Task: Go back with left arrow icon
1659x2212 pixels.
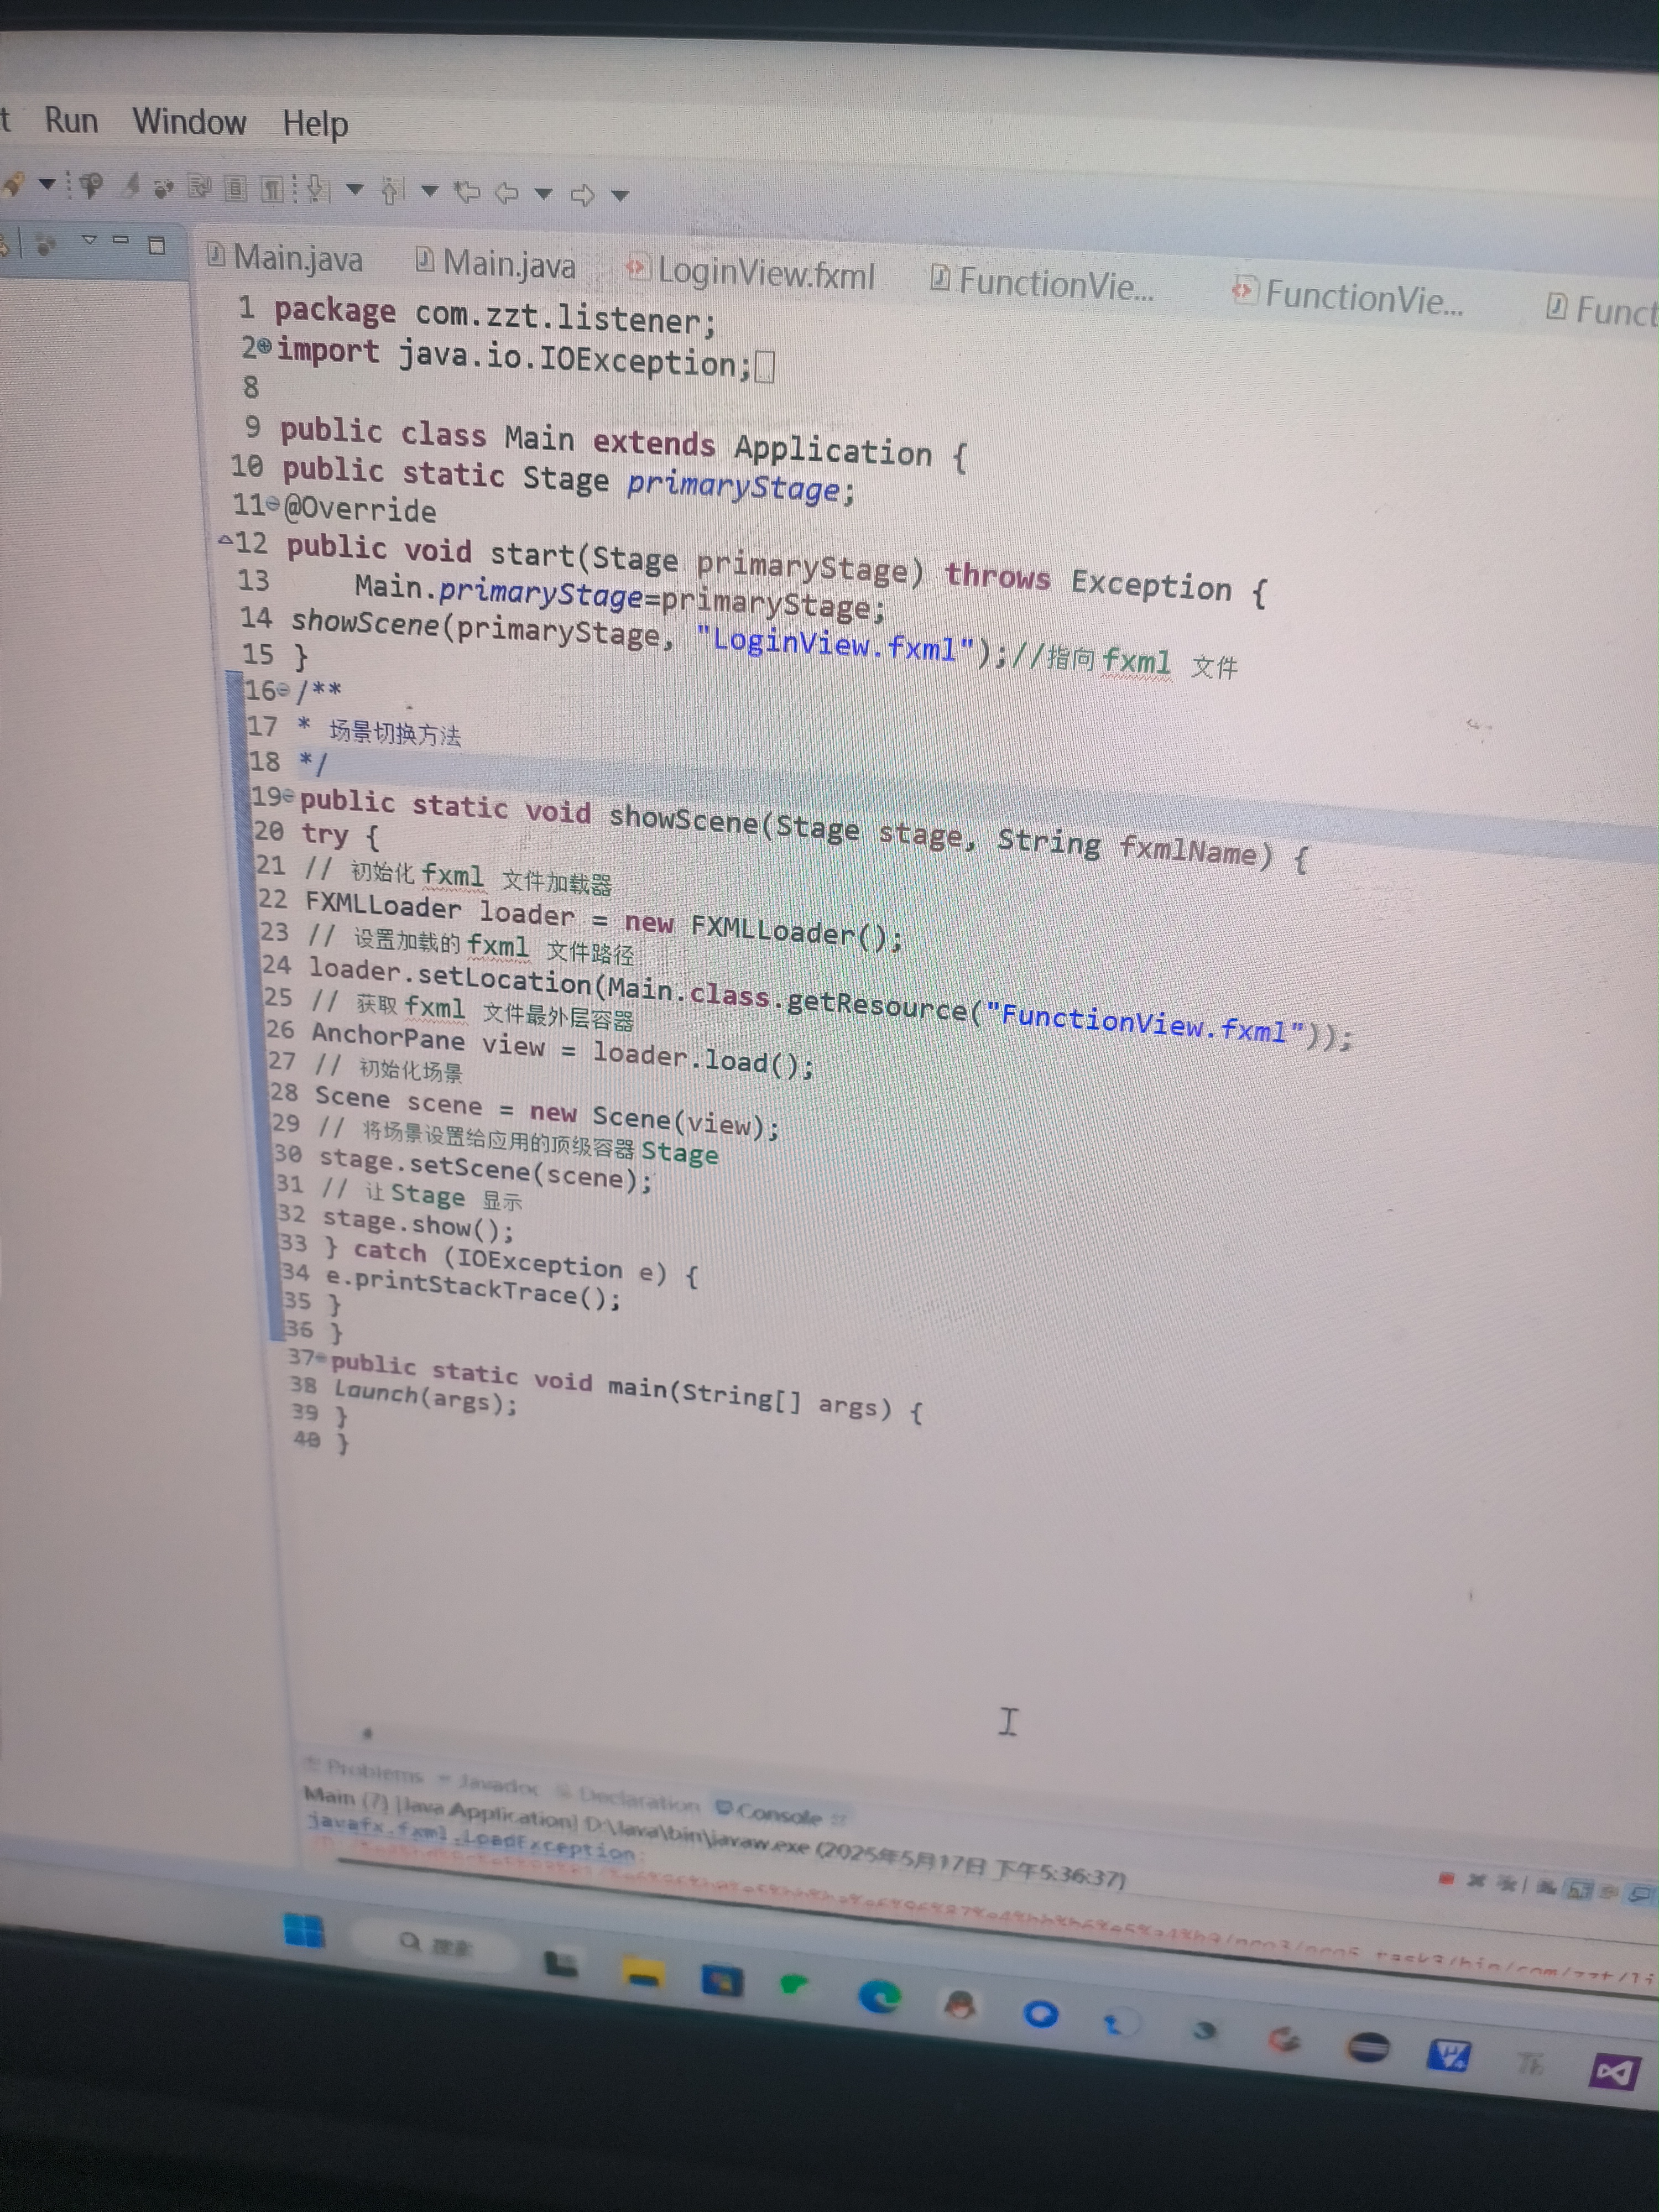Action: [507, 192]
